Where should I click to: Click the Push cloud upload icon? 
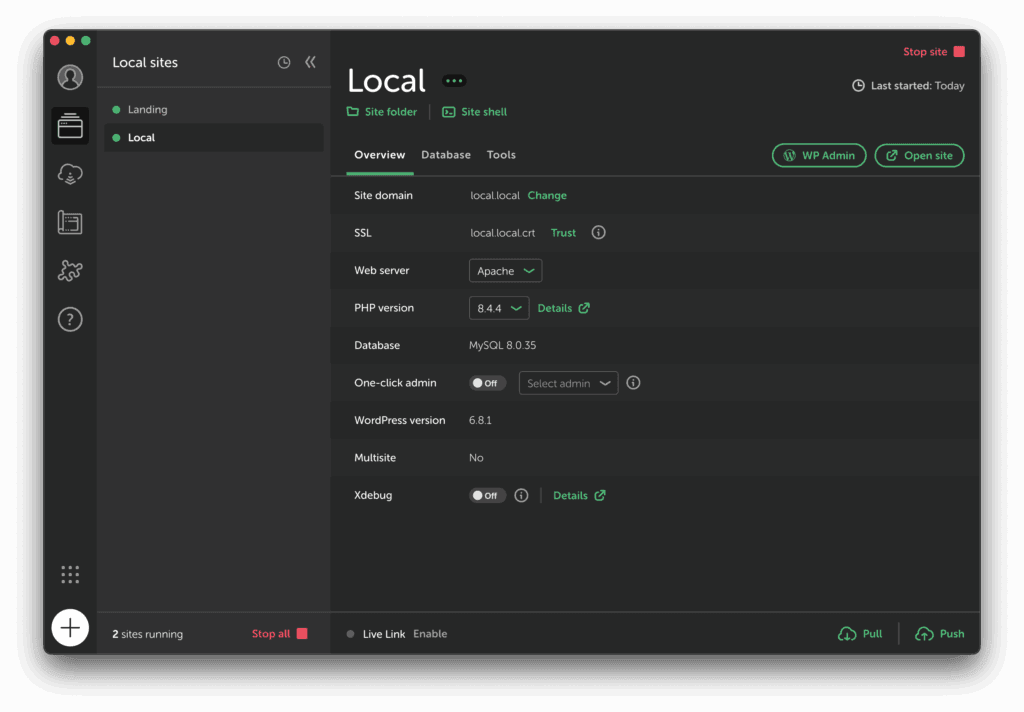[924, 634]
